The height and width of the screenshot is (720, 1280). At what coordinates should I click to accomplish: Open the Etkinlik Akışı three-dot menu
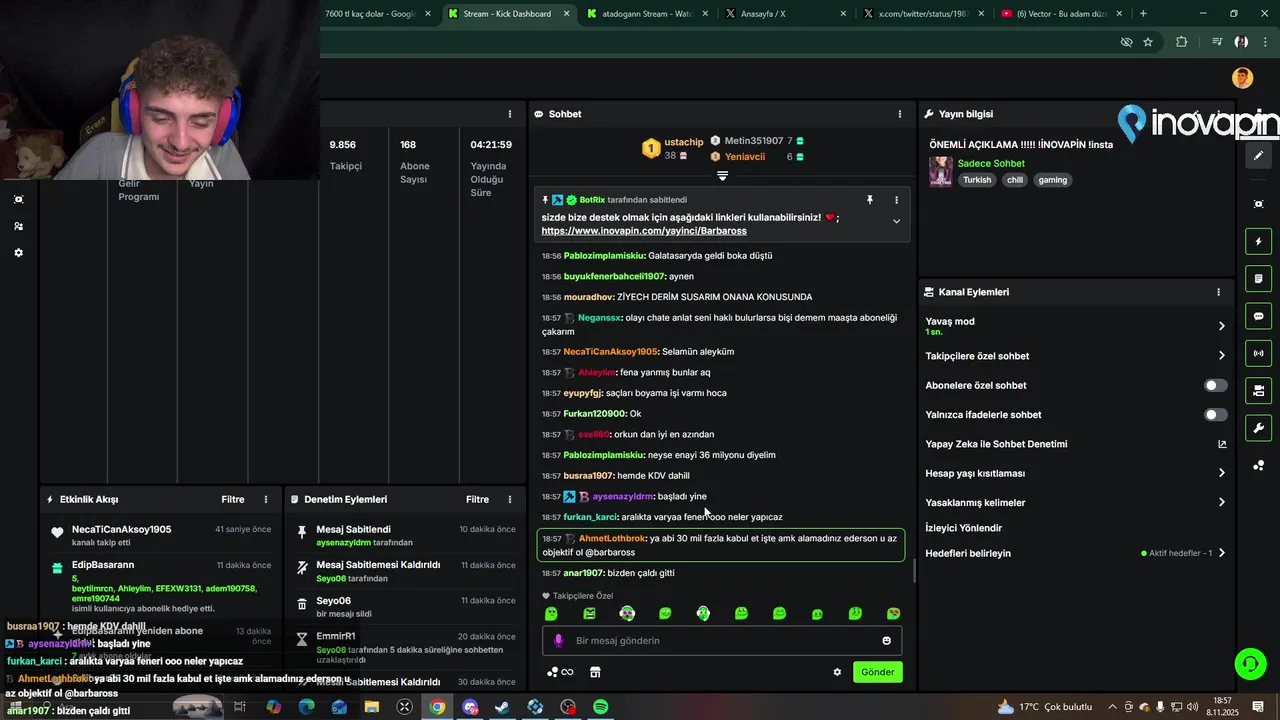(266, 499)
